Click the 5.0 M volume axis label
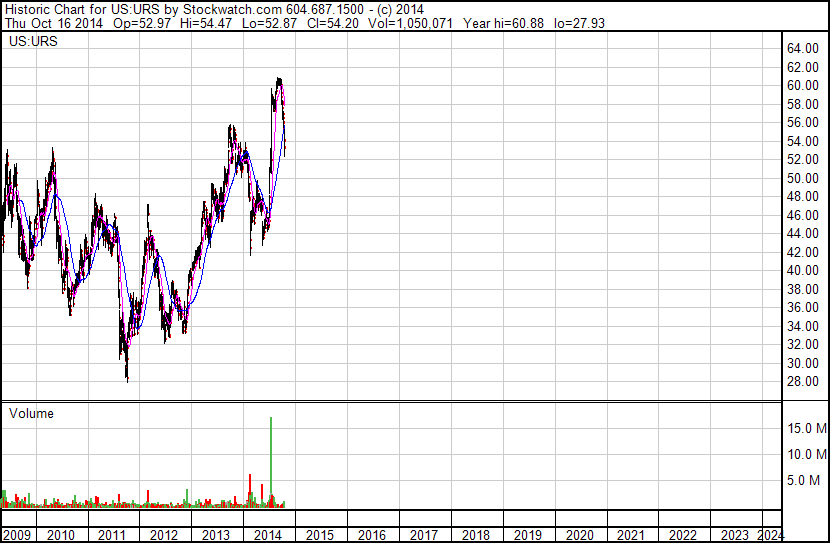The height and width of the screenshot is (543, 830). click(803, 480)
